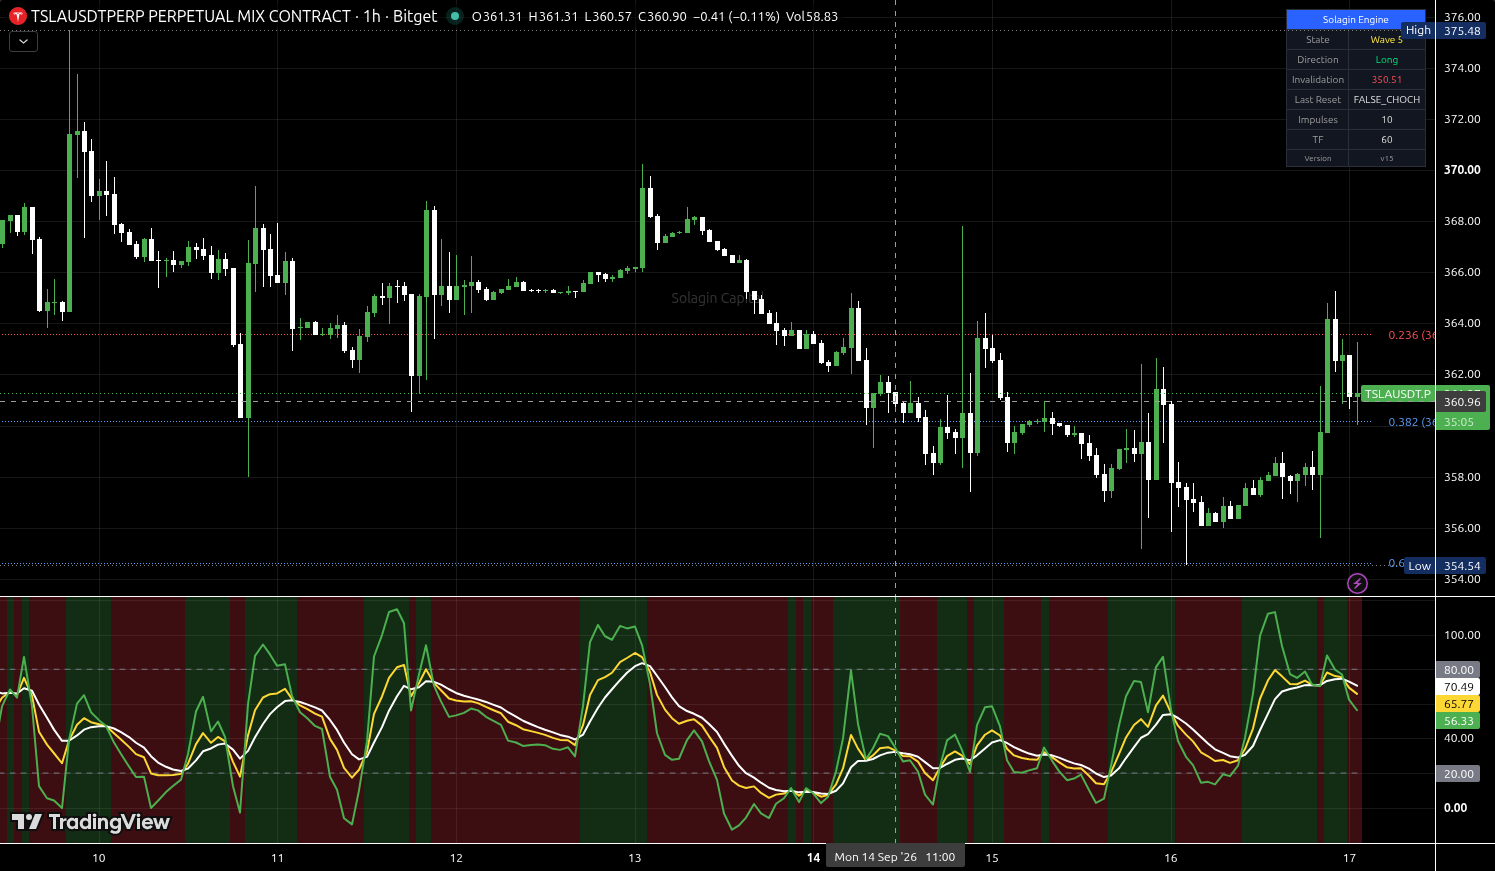Select the FALSE_CHOCH last reset value

pos(1386,100)
